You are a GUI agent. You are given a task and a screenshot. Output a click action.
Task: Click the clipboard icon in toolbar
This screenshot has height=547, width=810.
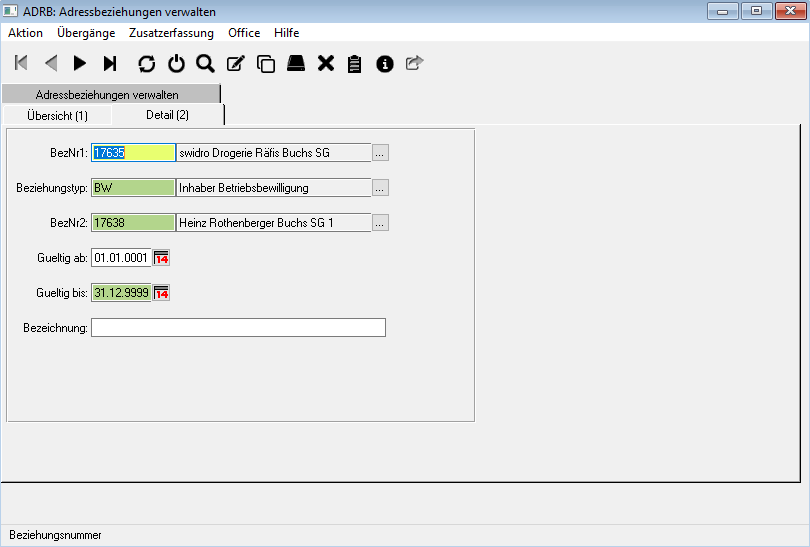point(354,64)
